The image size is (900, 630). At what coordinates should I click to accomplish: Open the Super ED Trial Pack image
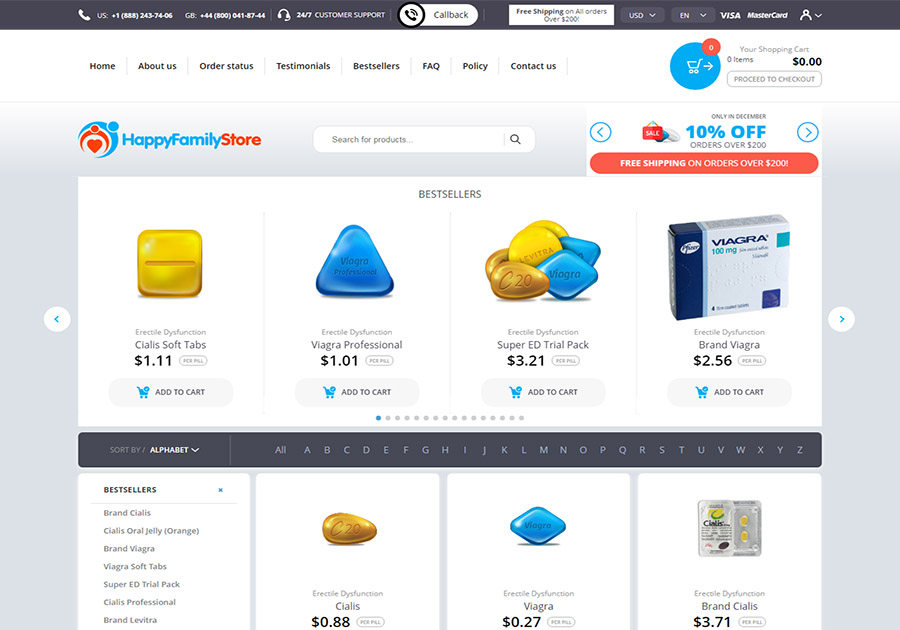click(x=542, y=261)
